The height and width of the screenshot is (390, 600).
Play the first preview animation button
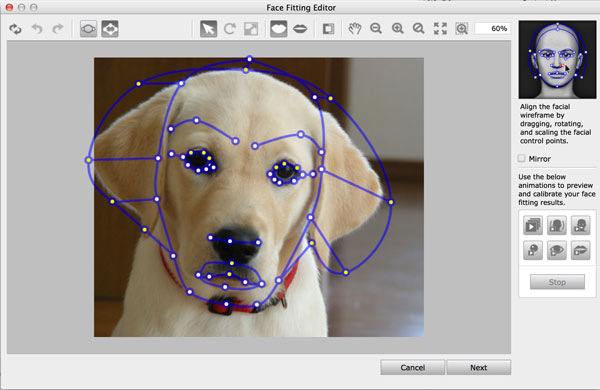point(533,225)
